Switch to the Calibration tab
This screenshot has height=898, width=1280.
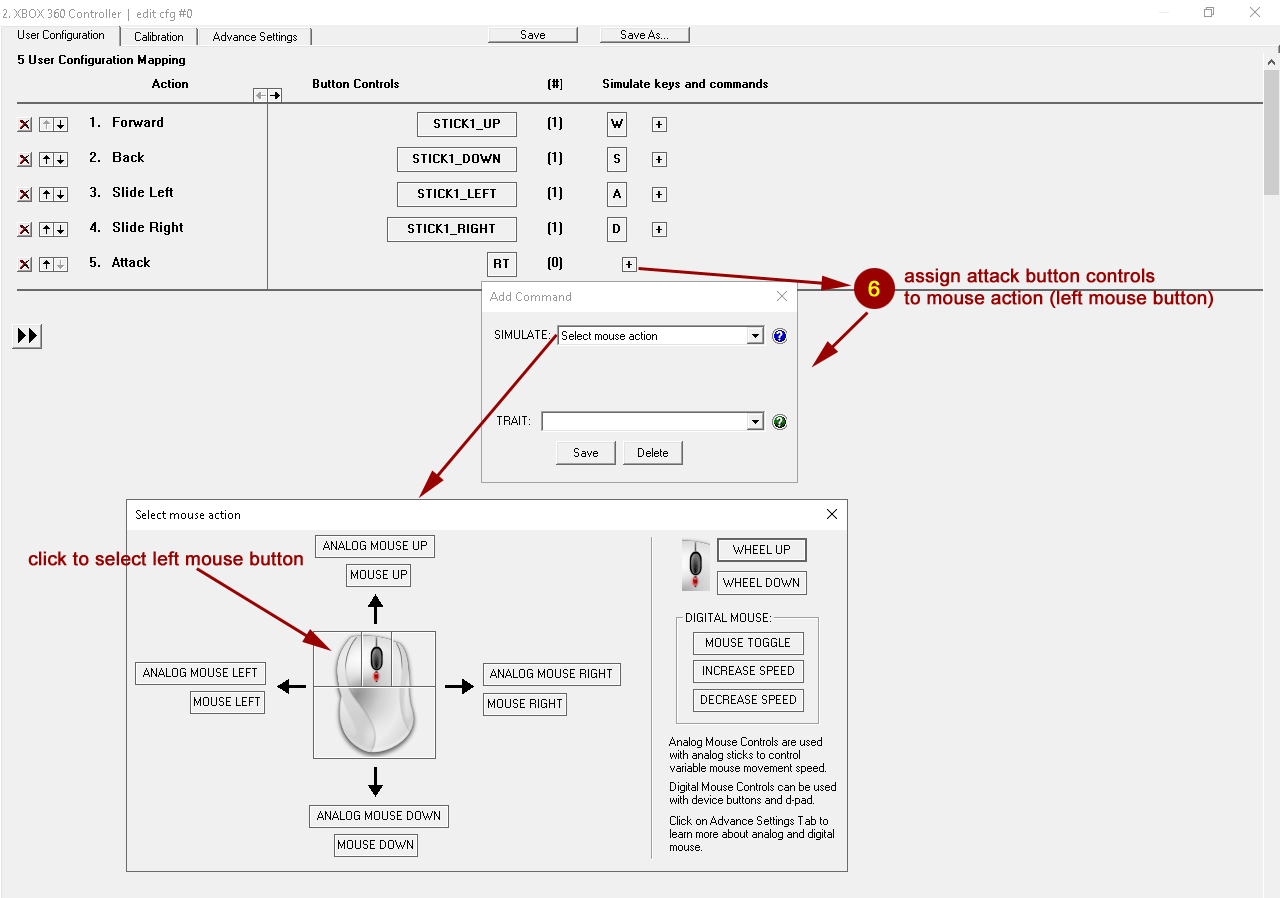pos(159,37)
